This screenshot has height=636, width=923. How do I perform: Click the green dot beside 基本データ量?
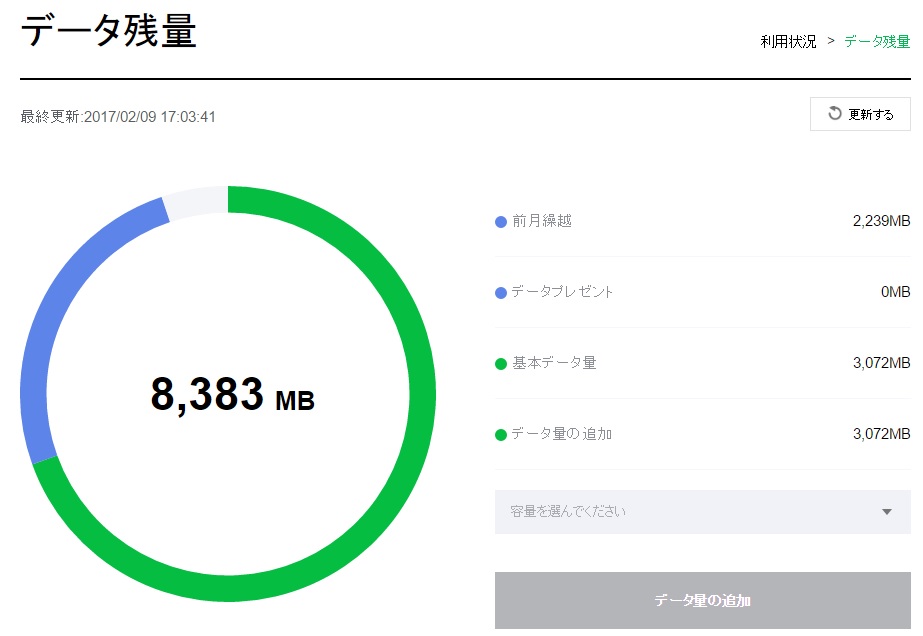point(501,364)
